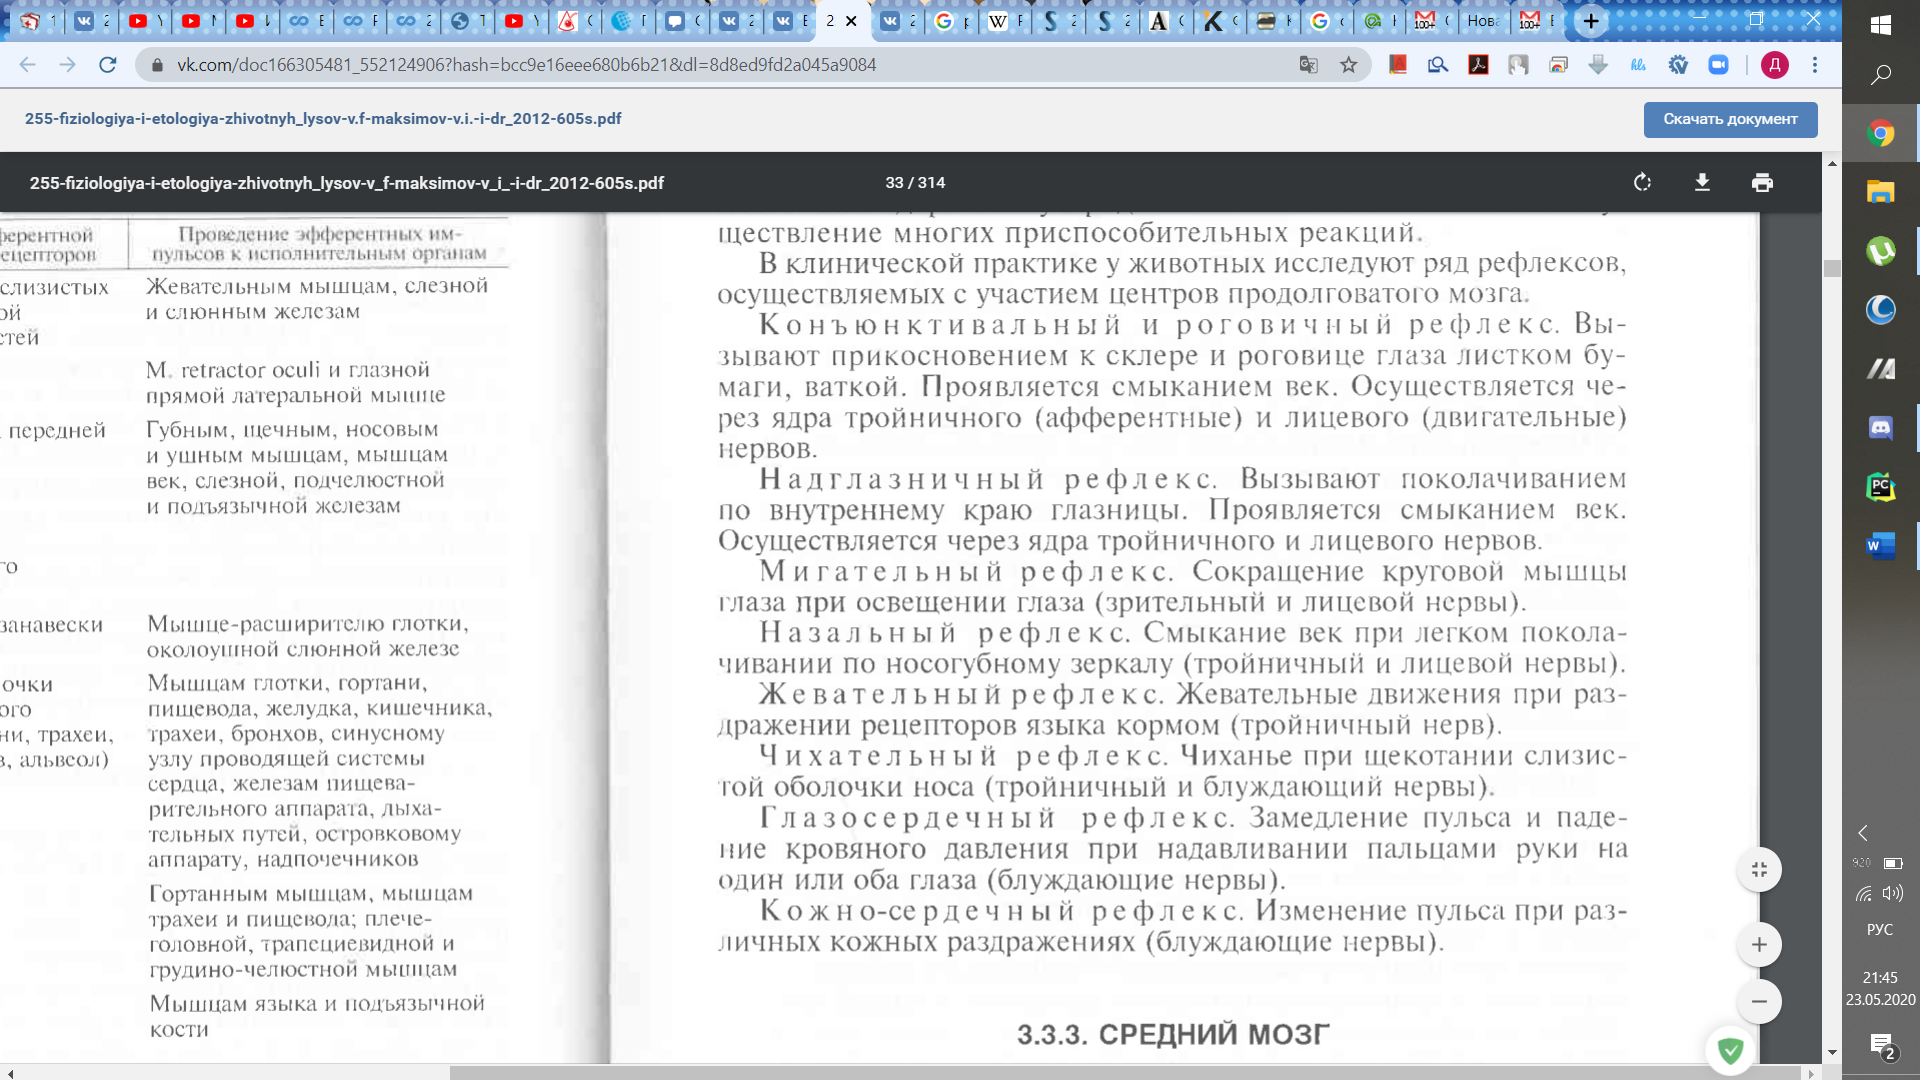The width and height of the screenshot is (1920, 1080).
Task: Switch РУС keyboard language indicator
Action: 1880,929
